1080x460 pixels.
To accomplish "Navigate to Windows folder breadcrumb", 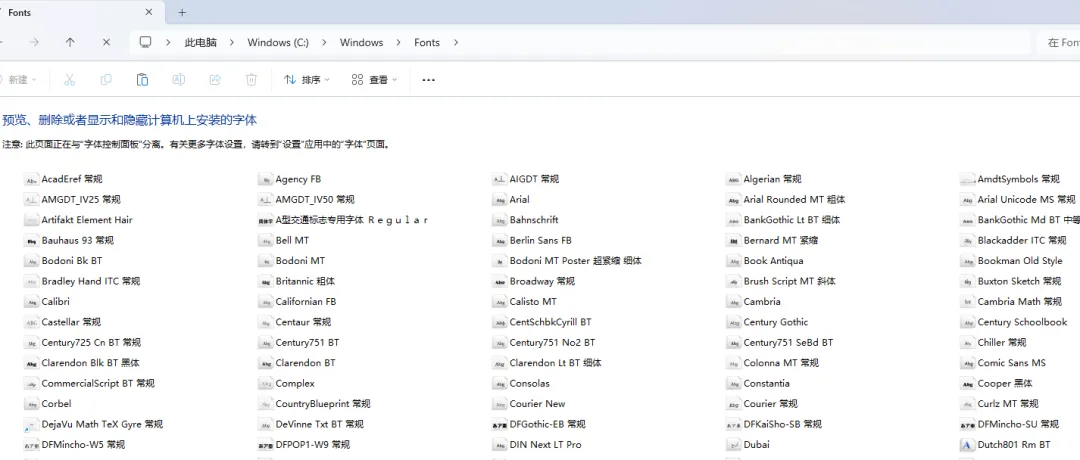I will 362,43.
